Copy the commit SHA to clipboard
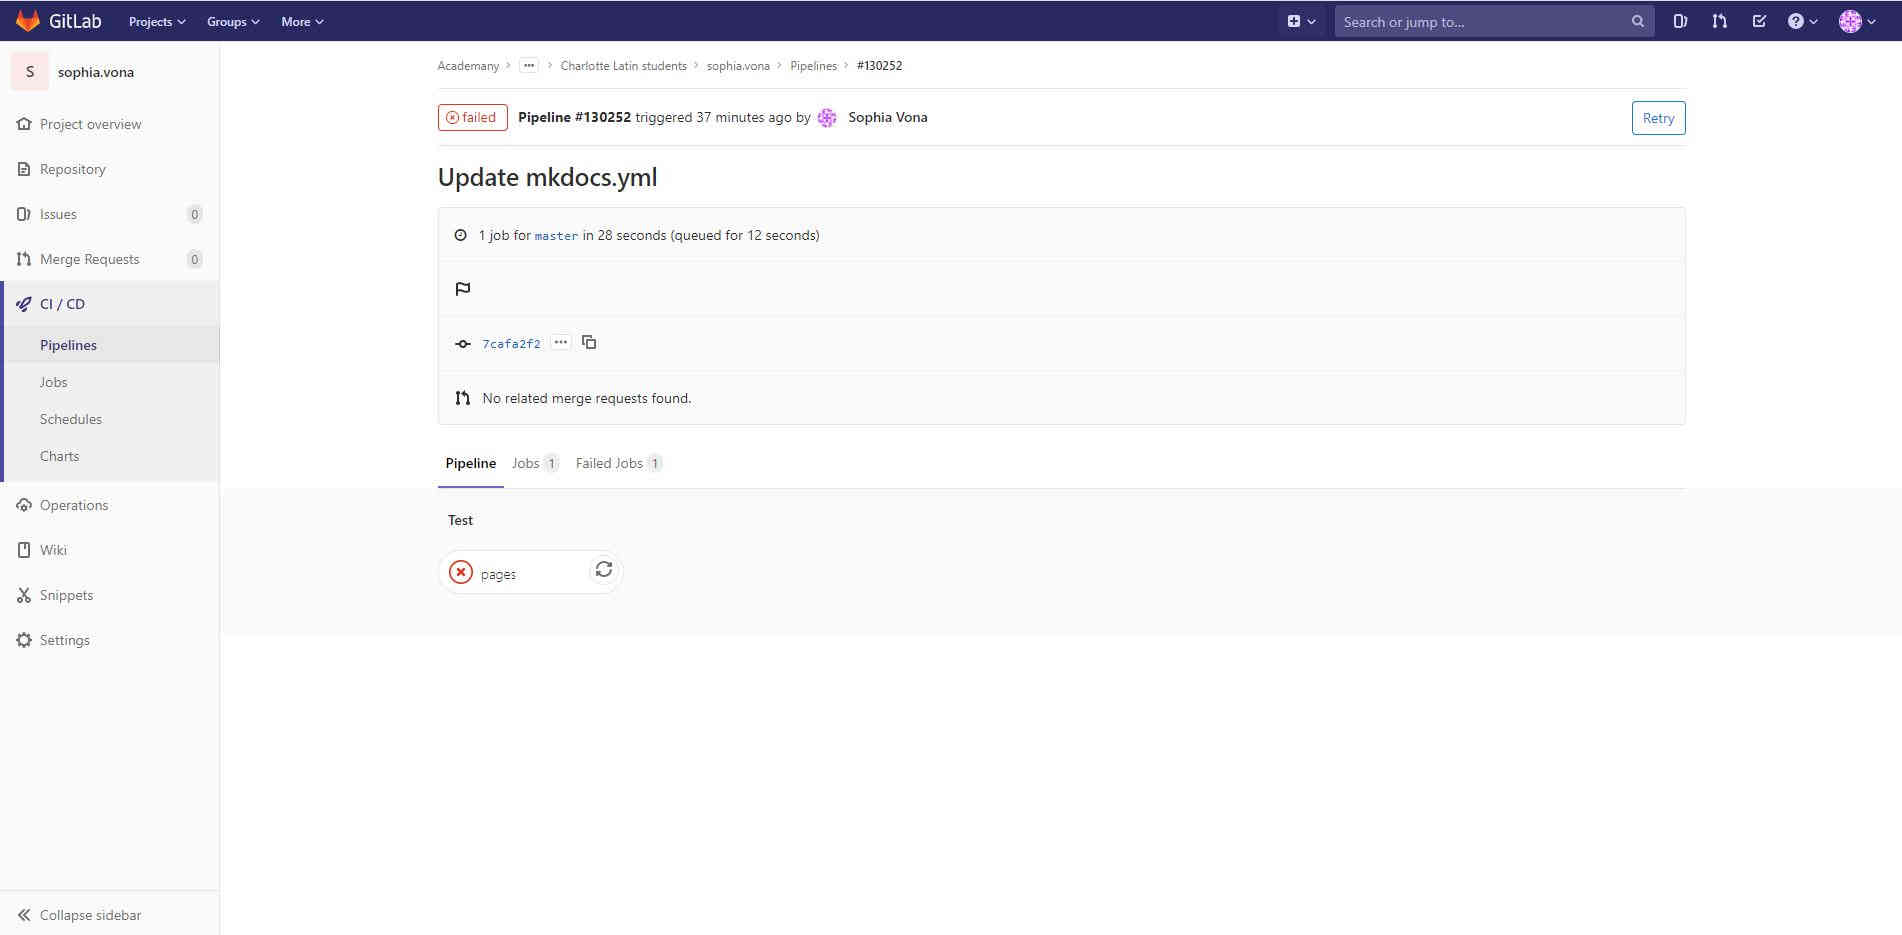Image resolution: width=1902 pixels, height=935 pixels. 589,343
